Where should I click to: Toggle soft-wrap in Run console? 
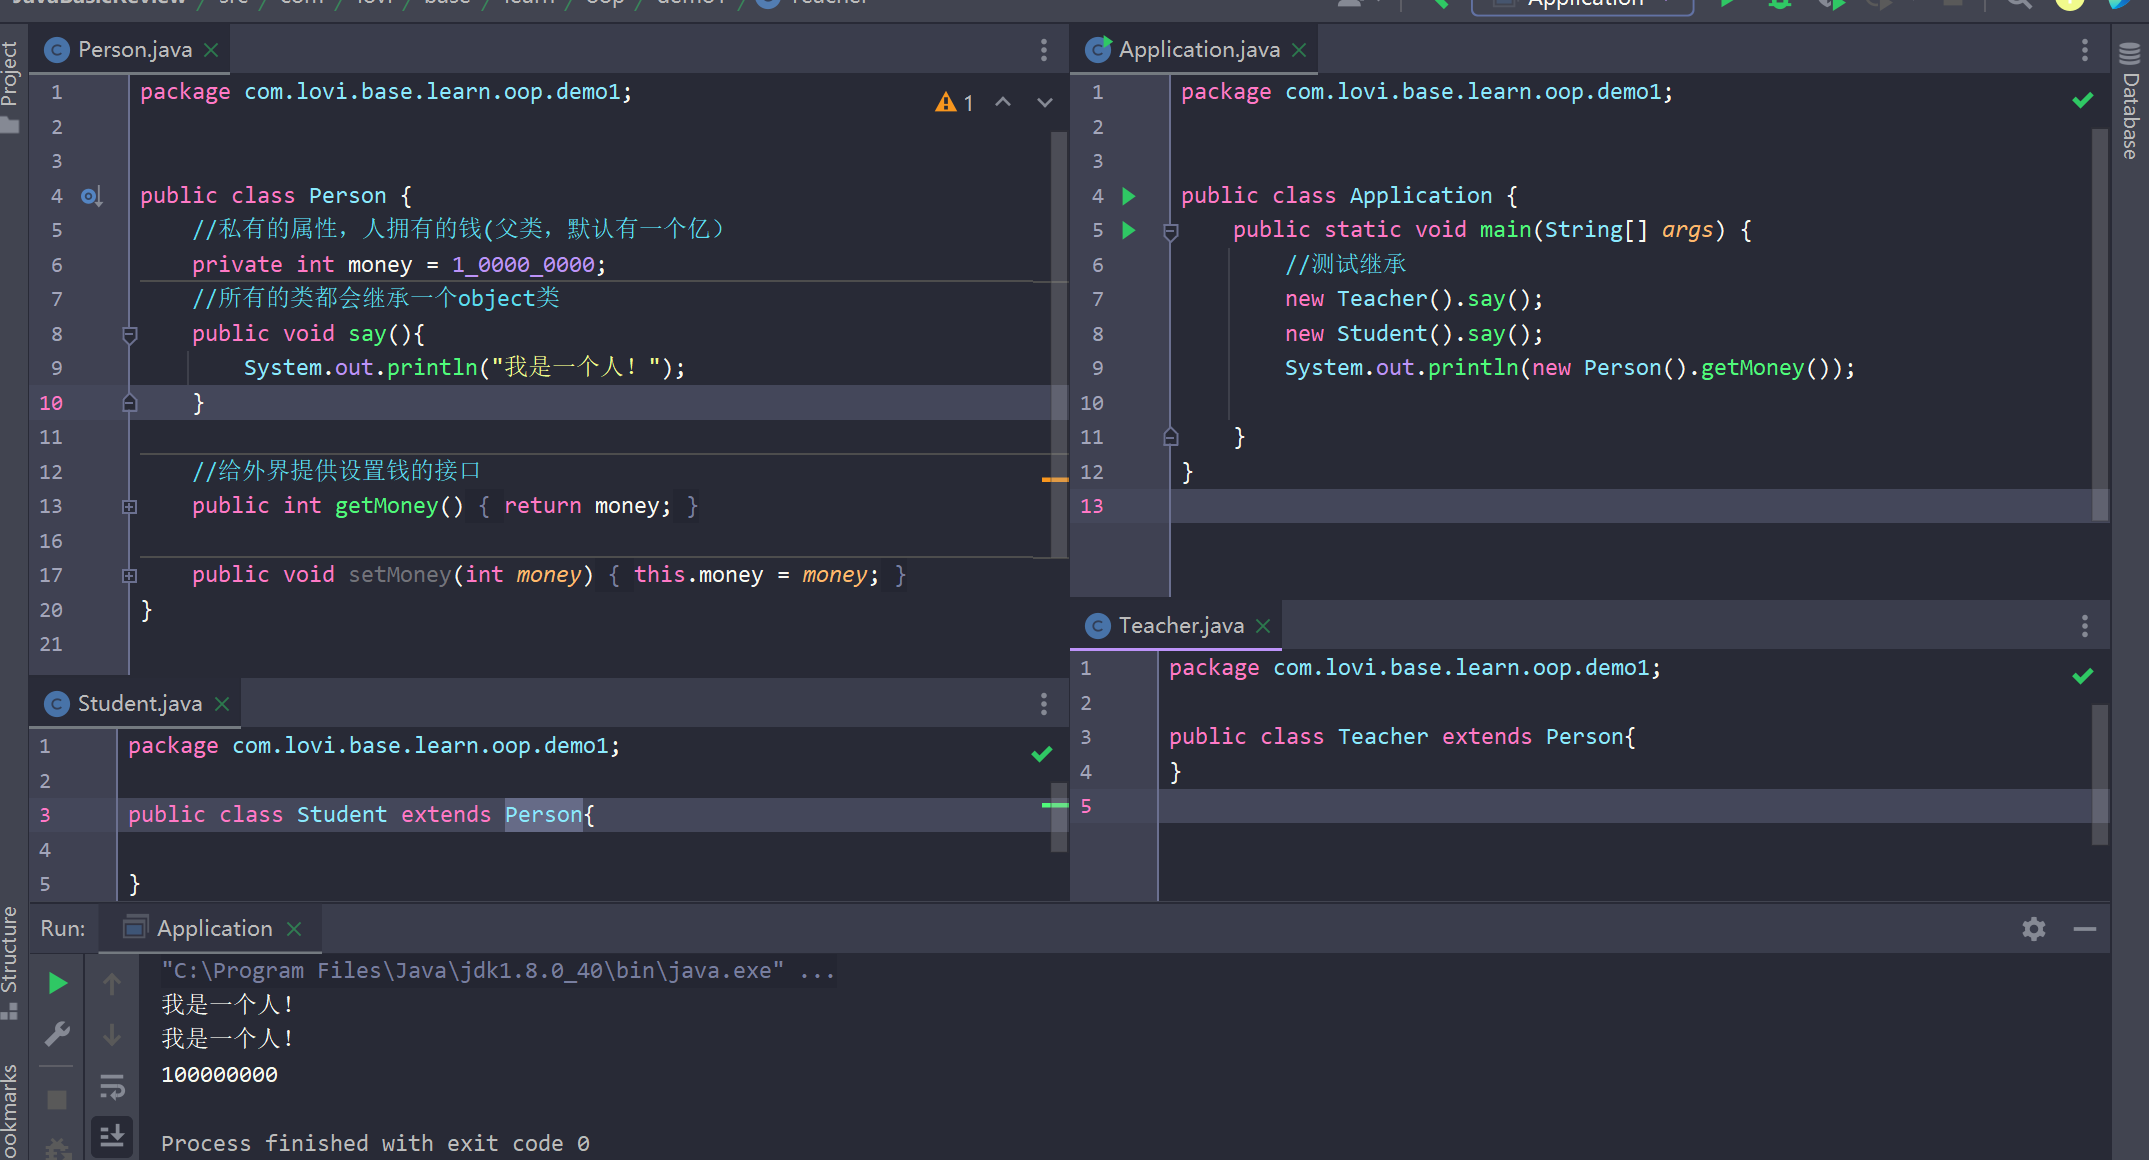(x=112, y=1086)
